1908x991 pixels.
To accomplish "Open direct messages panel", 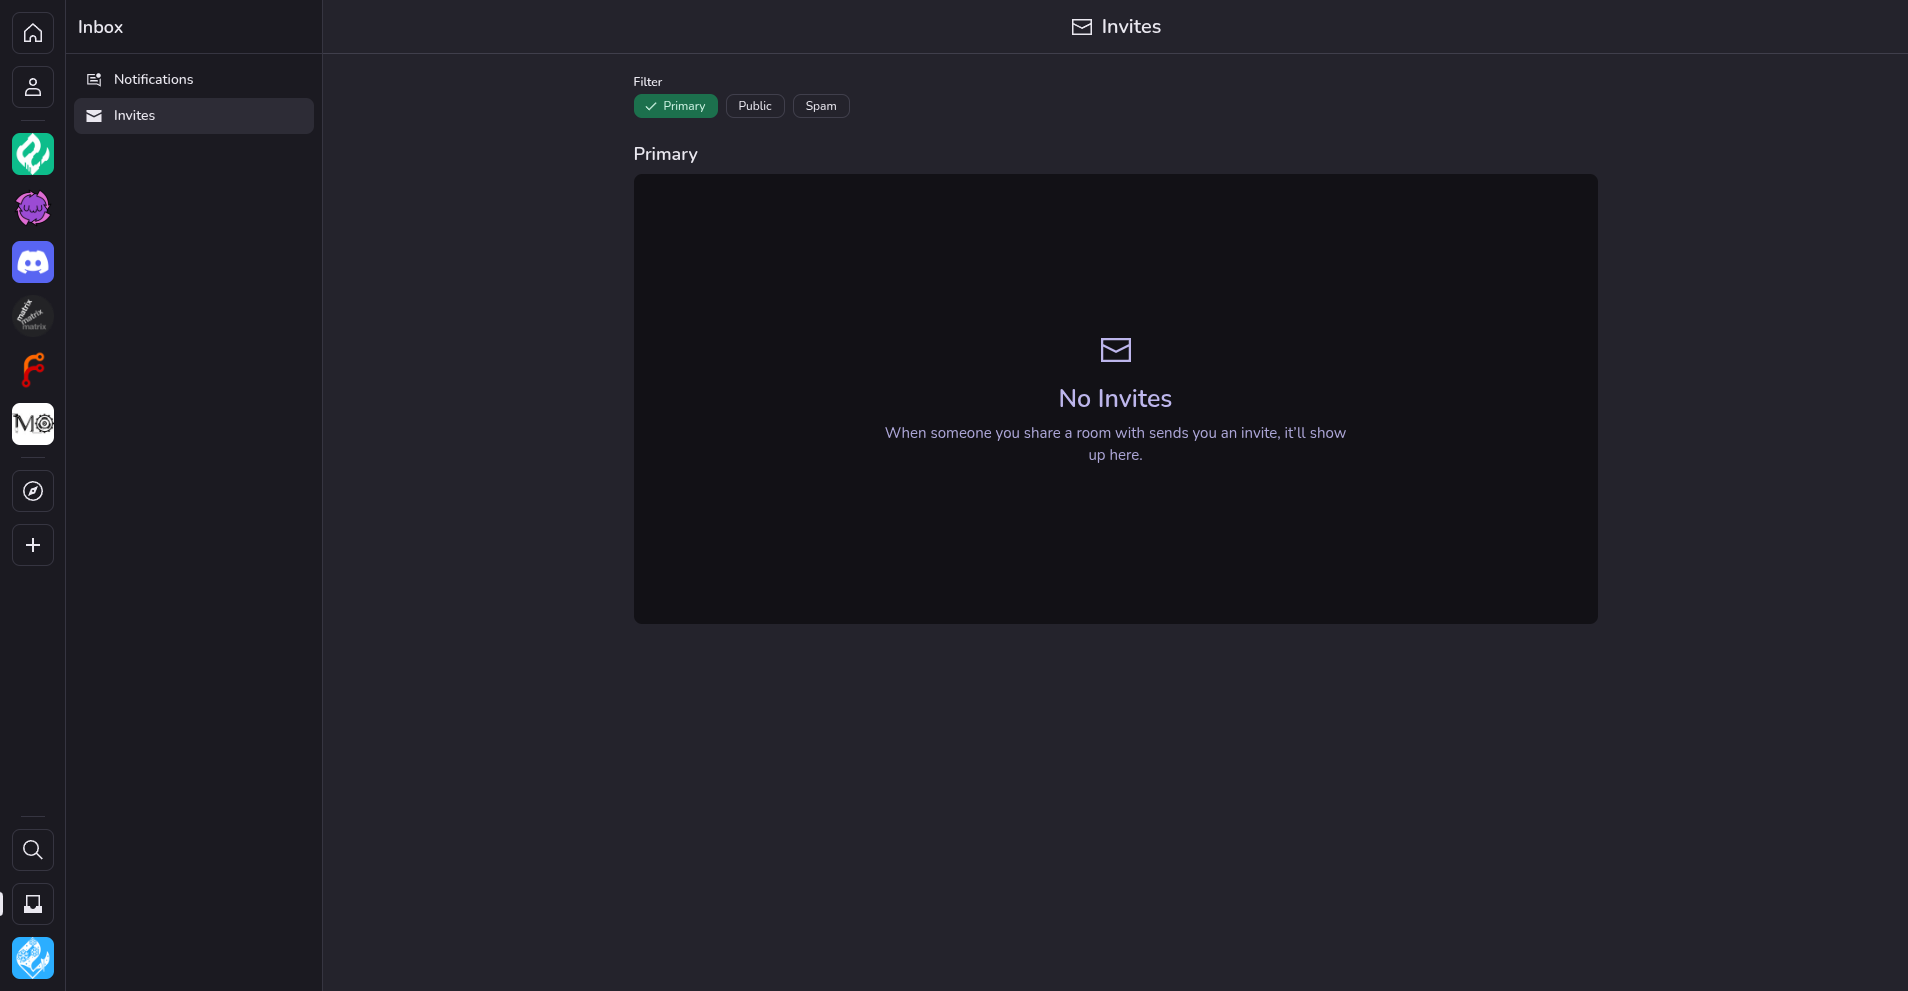I will click(x=33, y=87).
